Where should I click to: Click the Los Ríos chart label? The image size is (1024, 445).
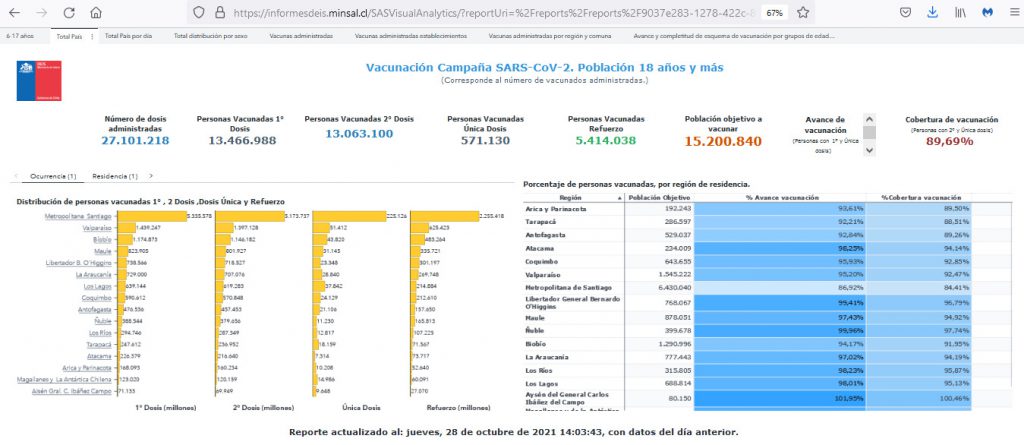[x=99, y=333]
